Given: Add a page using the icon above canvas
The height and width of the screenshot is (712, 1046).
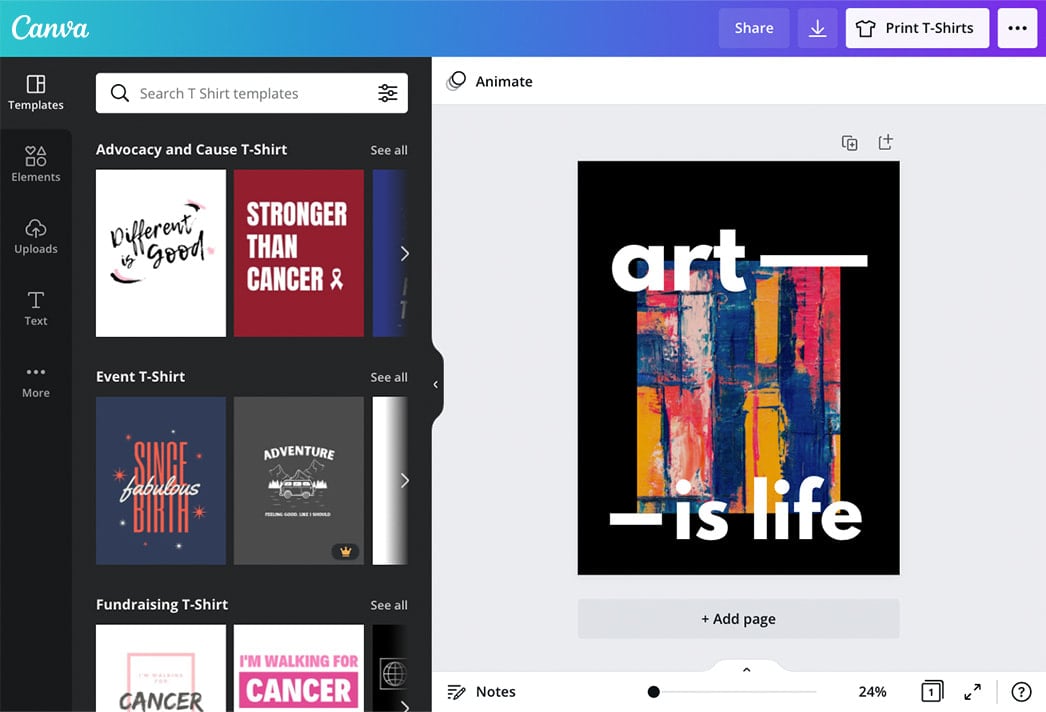Looking at the screenshot, I should pyautogui.click(x=884, y=142).
